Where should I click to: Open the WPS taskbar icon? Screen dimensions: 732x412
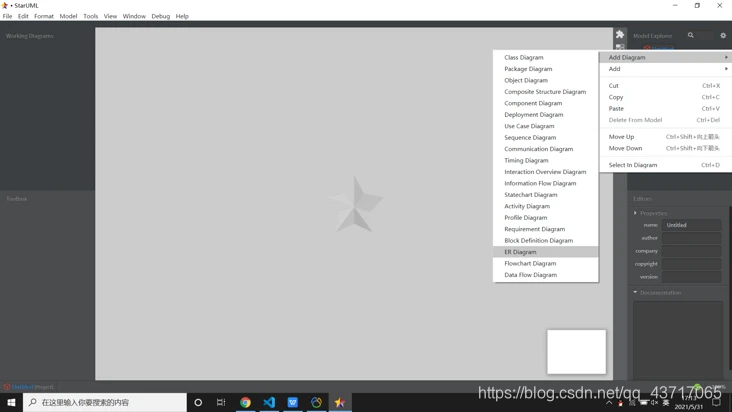tap(293, 402)
